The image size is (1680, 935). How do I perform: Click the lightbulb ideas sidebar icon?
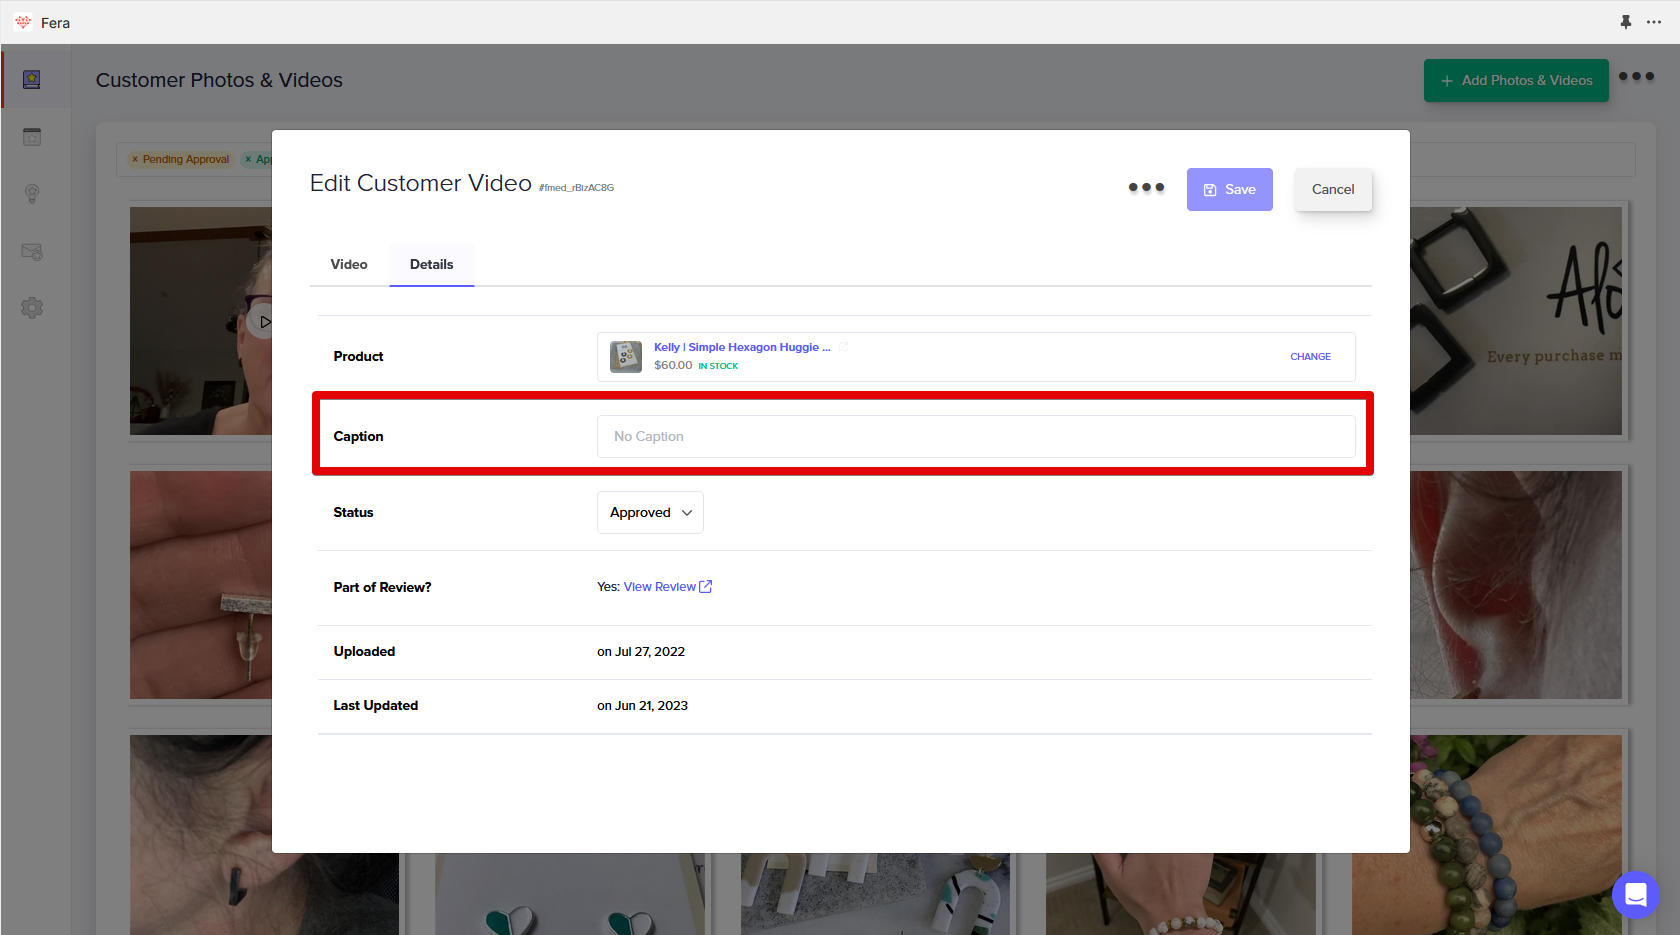point(32,194)
